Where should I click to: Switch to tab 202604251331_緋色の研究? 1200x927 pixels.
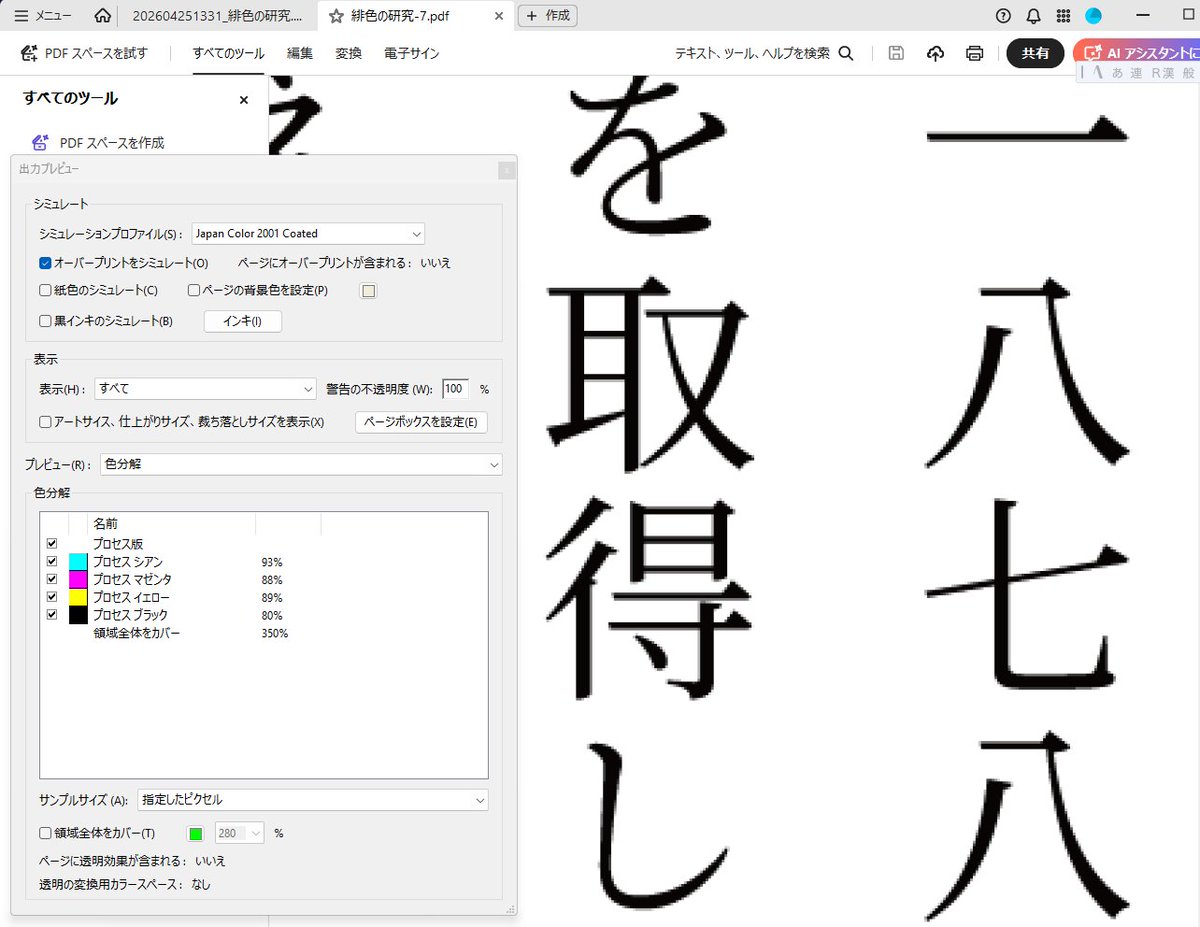[217, 15]
